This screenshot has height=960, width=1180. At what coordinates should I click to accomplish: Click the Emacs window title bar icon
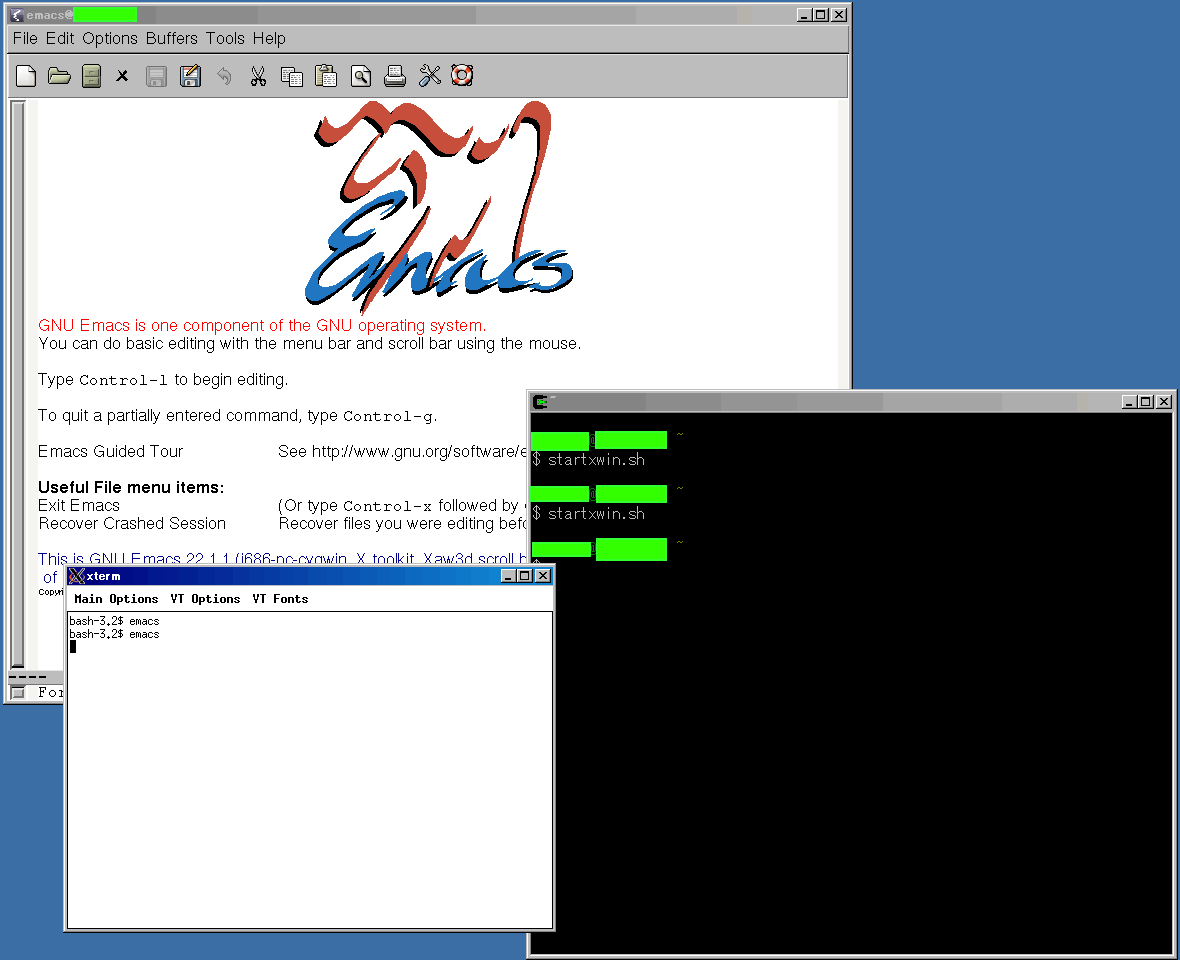click(17, 15)
